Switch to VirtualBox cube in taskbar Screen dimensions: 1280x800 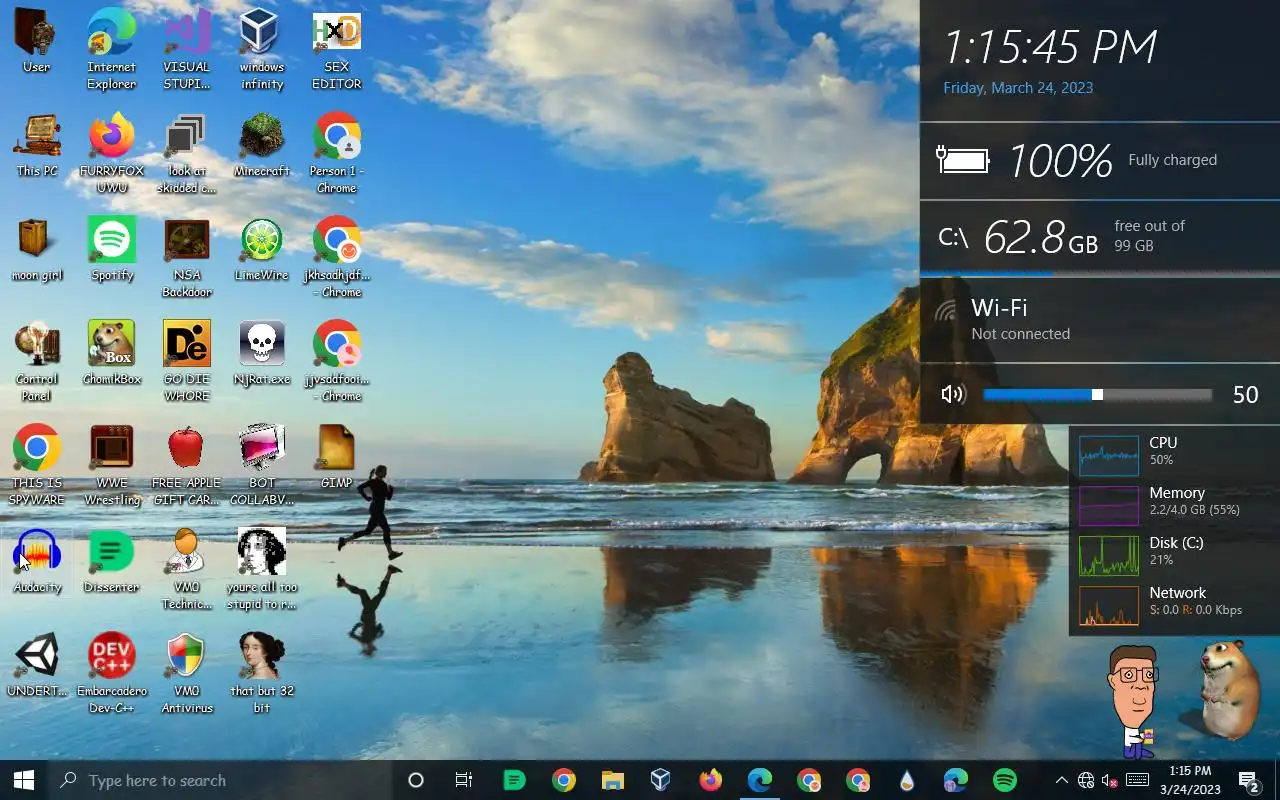click(660, 780)
